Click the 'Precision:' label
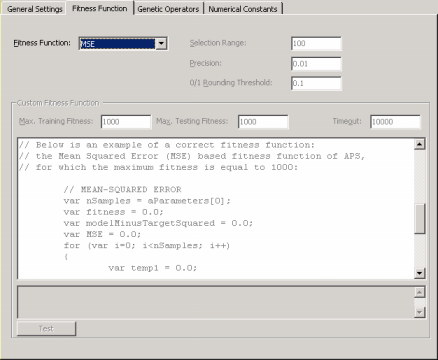This screenshot has height=360, width=438. pyautogui.click(x=205, y=63)
